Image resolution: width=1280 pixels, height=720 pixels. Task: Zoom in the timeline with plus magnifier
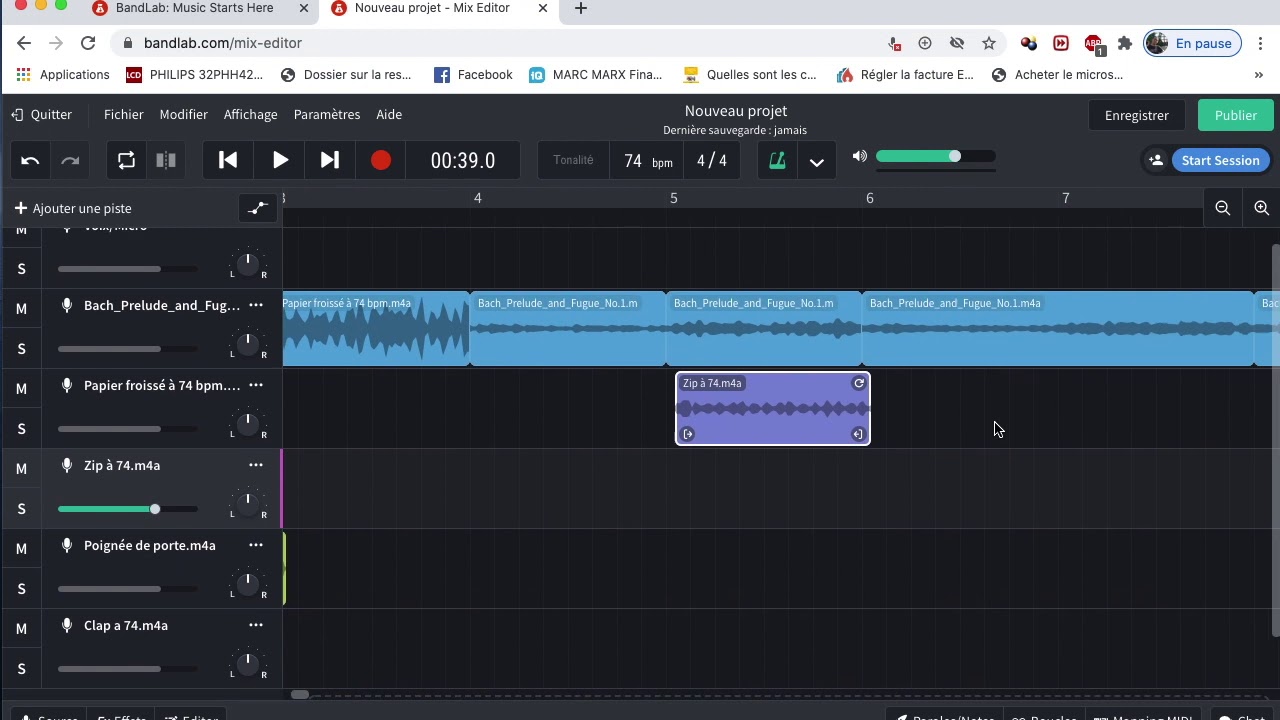click(x=1261, y=208)
